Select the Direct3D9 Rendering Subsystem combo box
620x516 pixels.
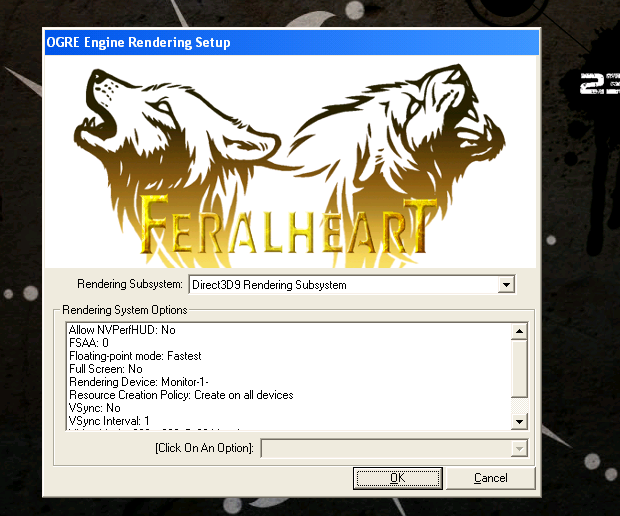352,285
